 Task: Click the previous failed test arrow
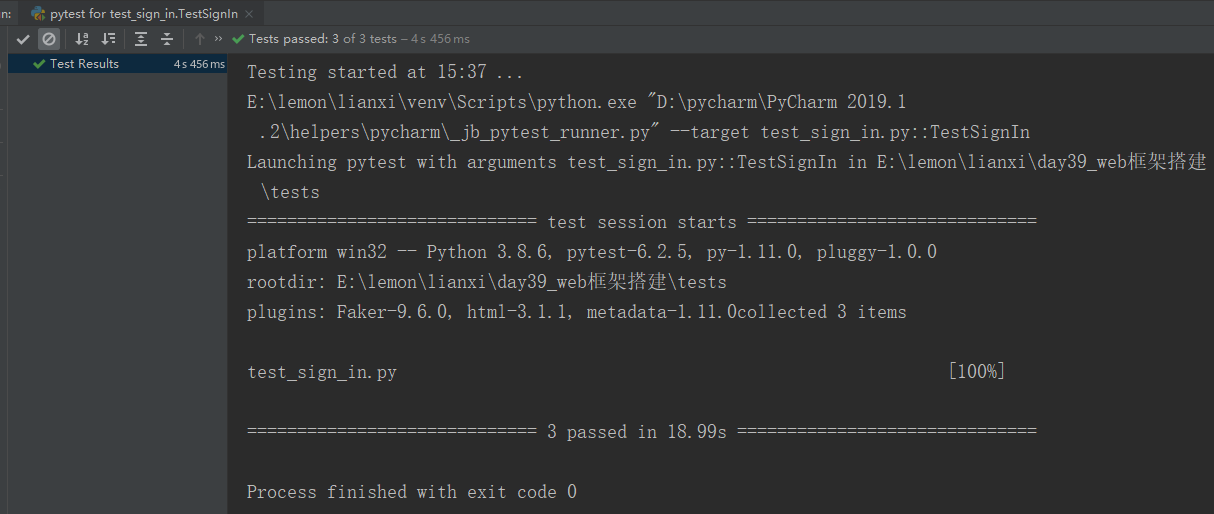point(200,39)
